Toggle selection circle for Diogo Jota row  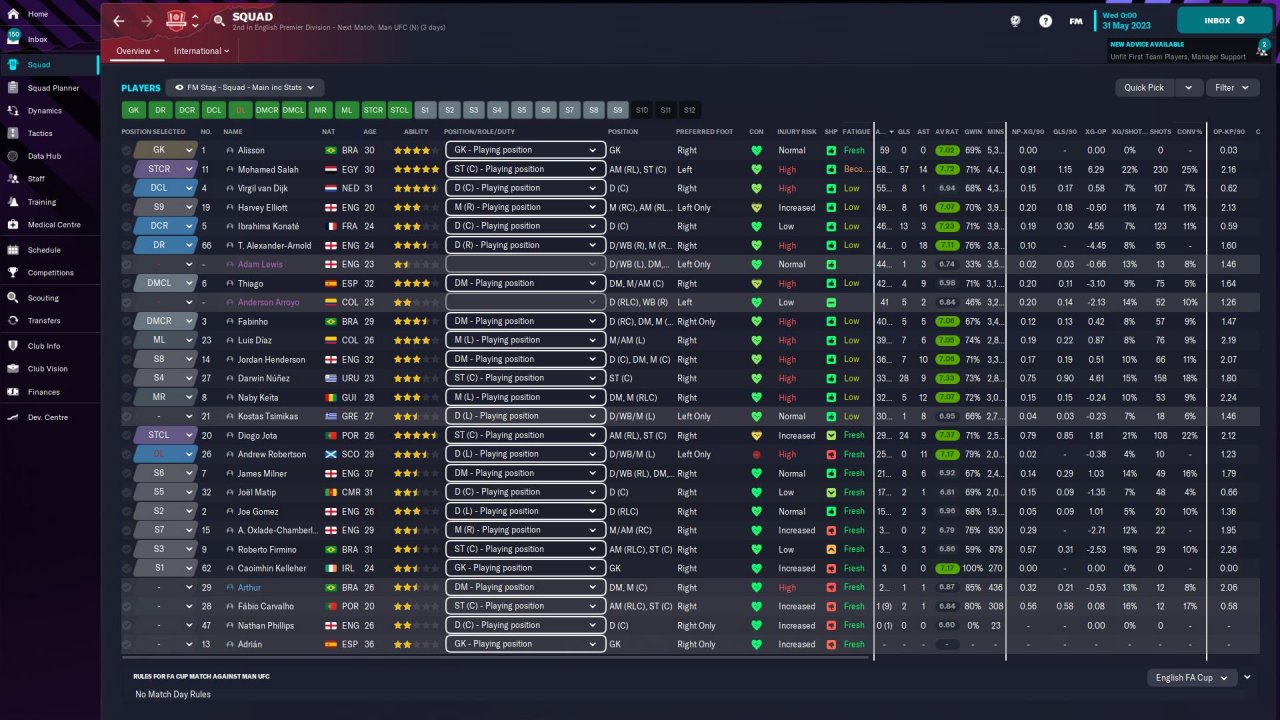click(x=126, y=435)
